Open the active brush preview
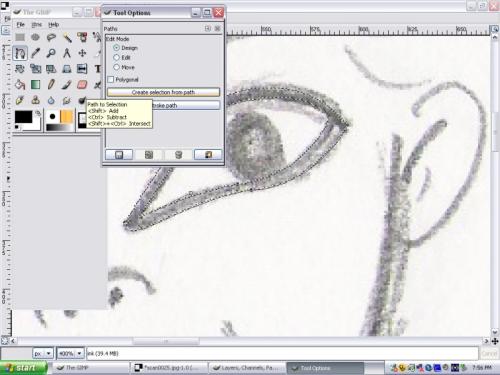Image resolution: width=500 pixels, height=375 pixels. (52, 117)
